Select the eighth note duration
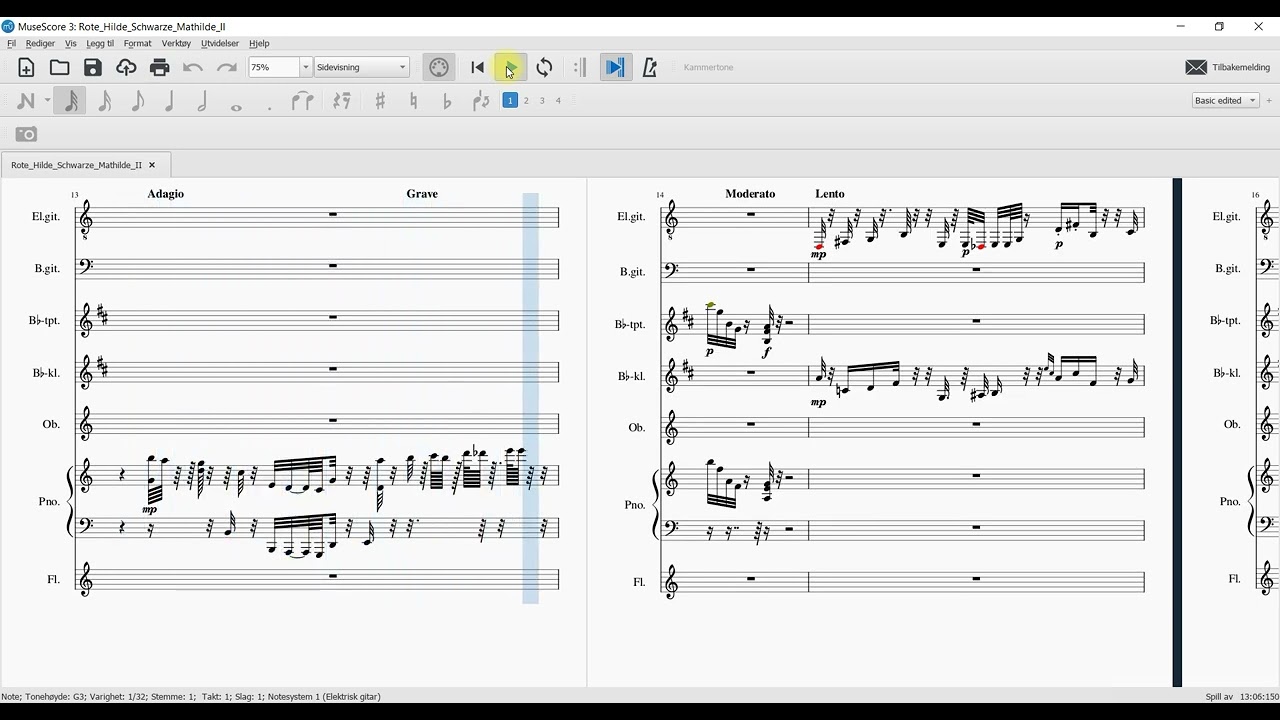Viewport: 1280px width, 720px height. pyautogui.click(x=138, y=101)
